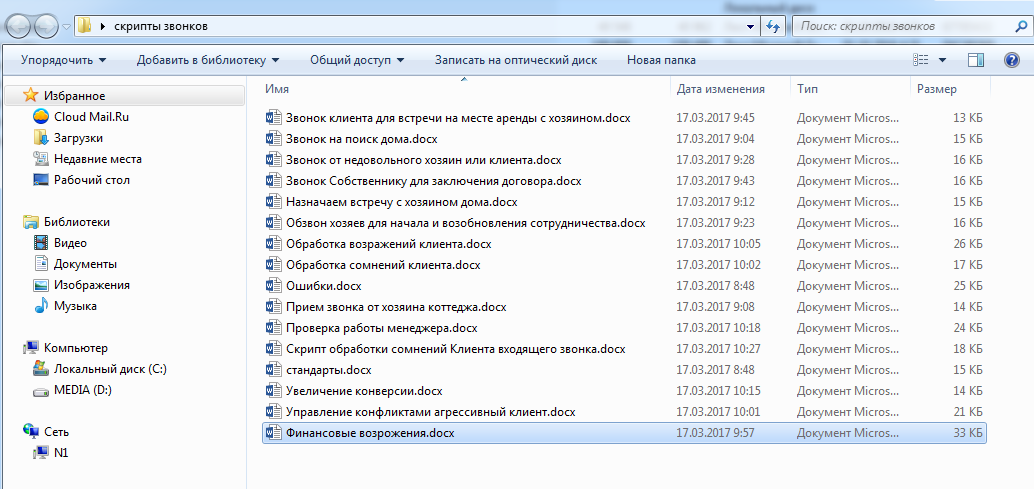Open "Рабочий стол" in the navigation pane
This screenshot has height=489, width=1034.
[x=92, y=180]
